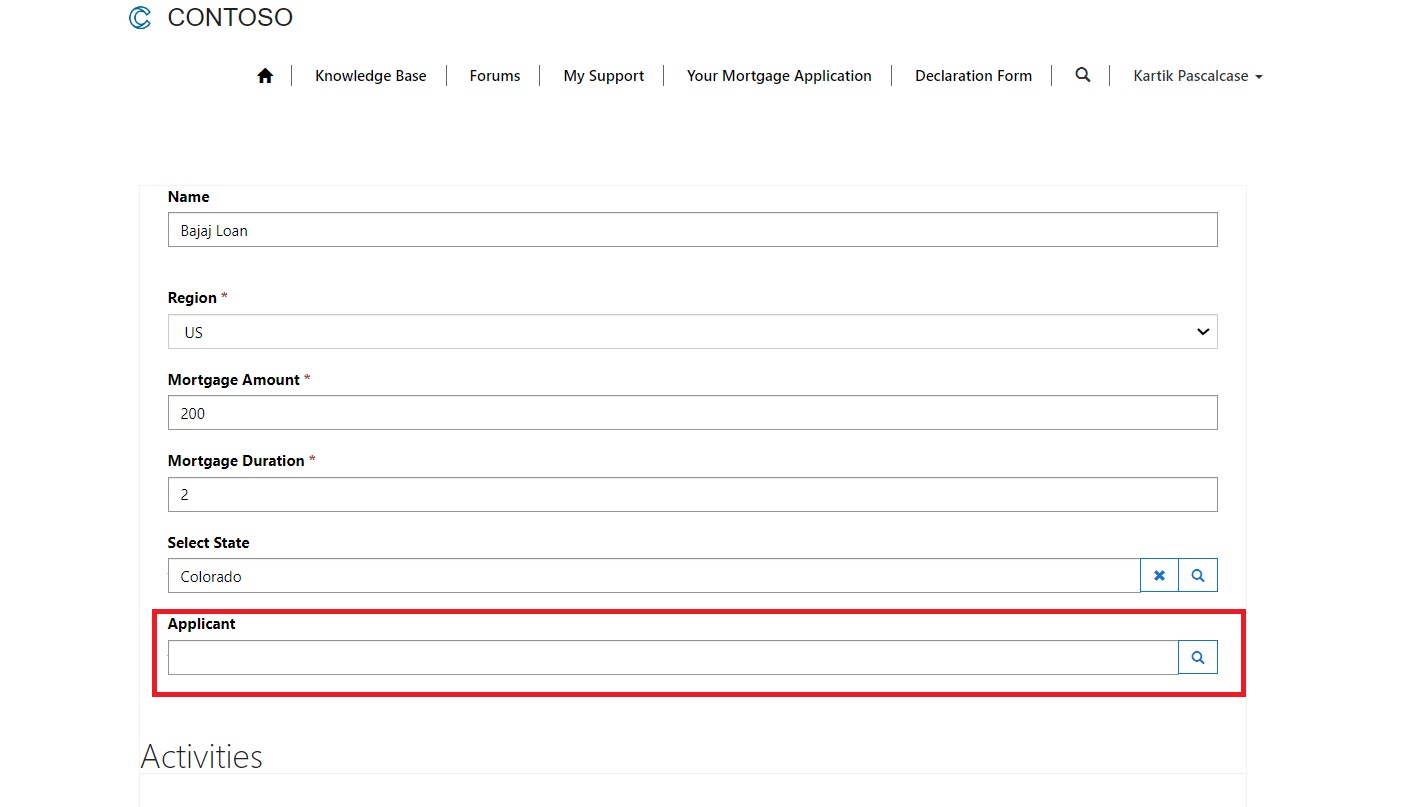Click the Contoso logo icon
Image resolution: width=1411 pixels, height=807 pixels.
[140, 18]
